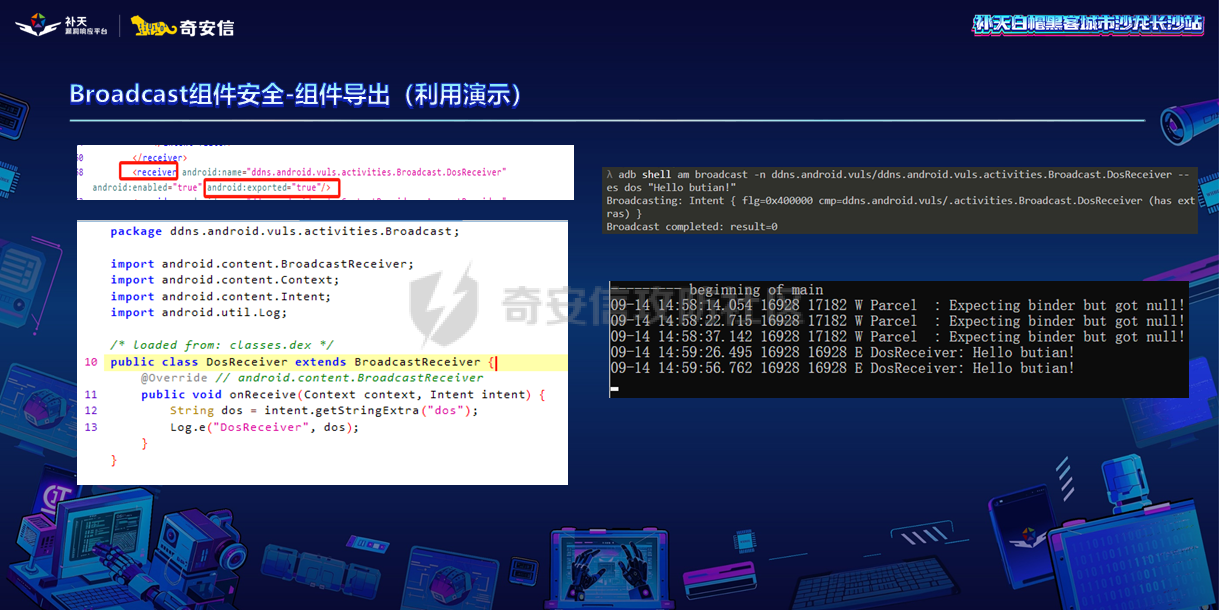
Task: Click the red text cursor after ReceiverBroadcastReceiver brace
Action: [495, 362]
